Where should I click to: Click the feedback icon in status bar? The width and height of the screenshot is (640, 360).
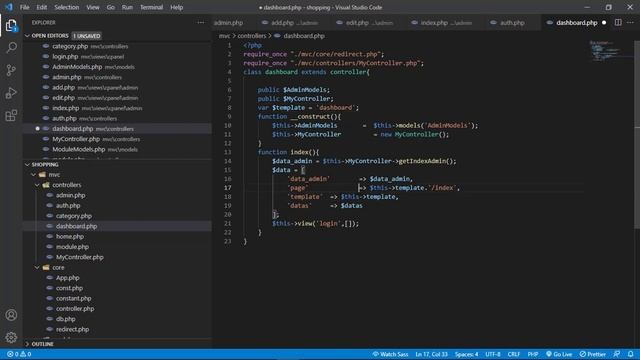point(617,354)
